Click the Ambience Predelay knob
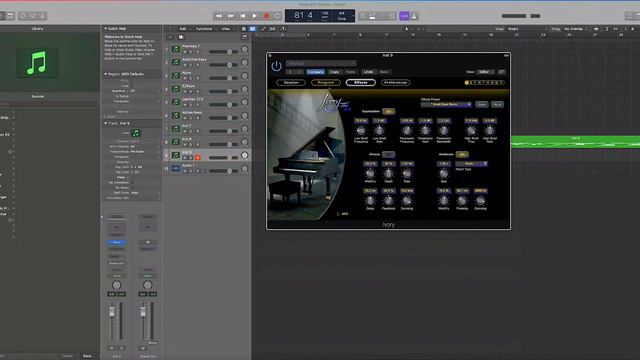The image size is (640, 360). click(x=462, y=200)
